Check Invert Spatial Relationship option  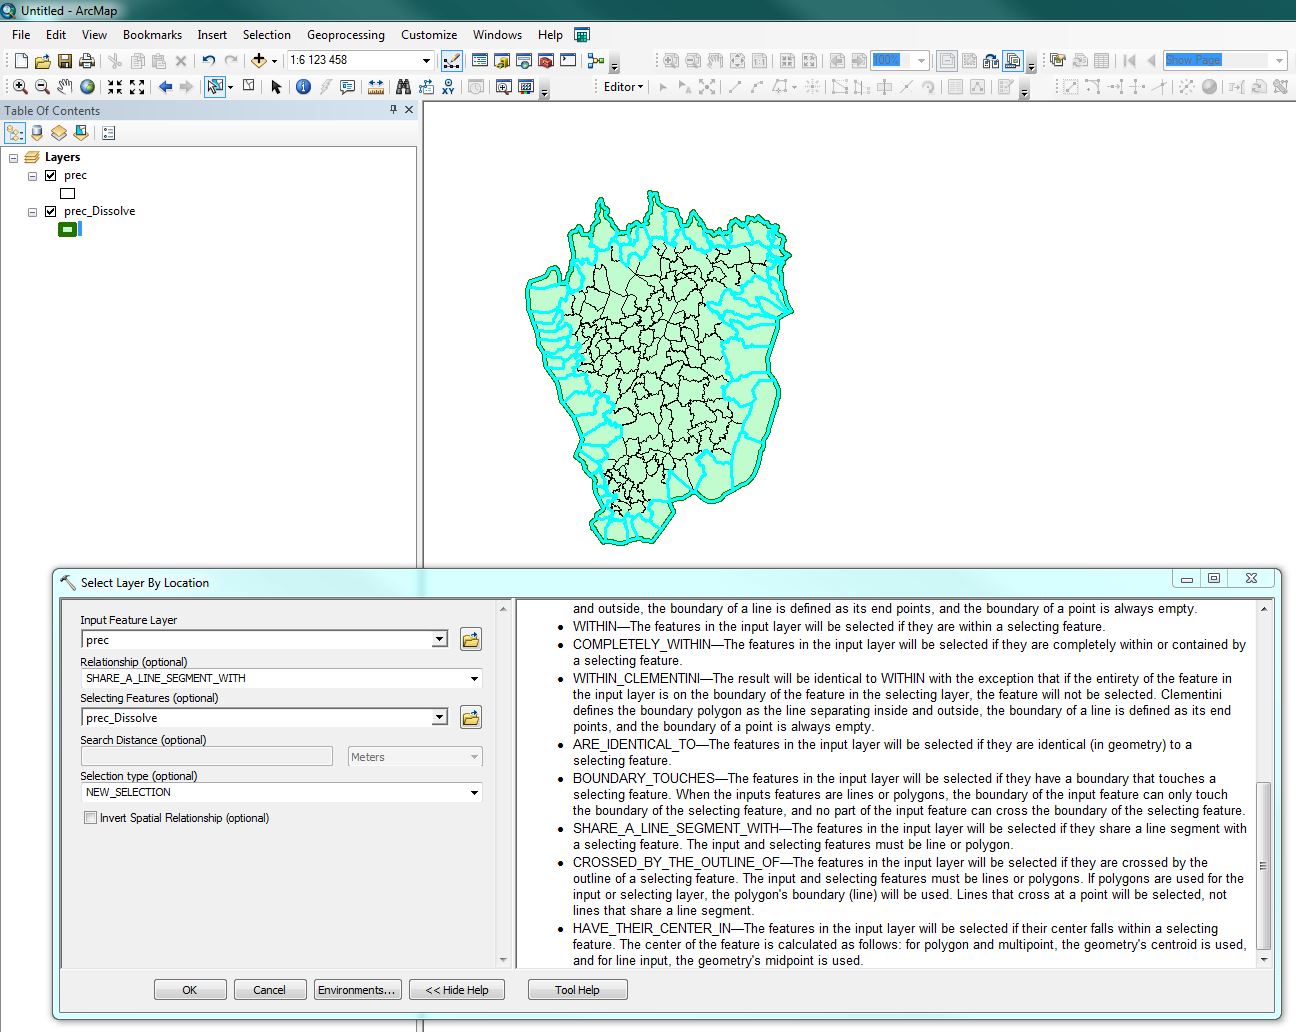click(91, 817)
